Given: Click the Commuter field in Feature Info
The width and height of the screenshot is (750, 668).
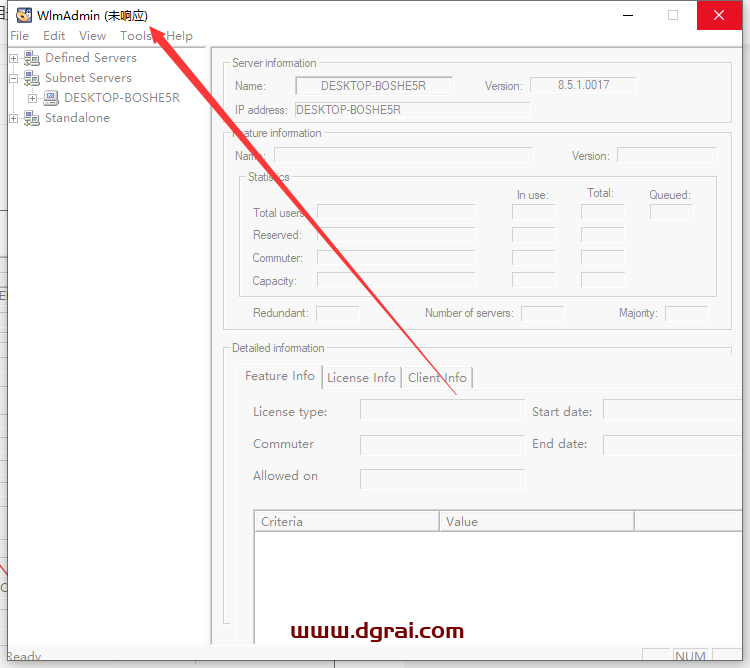Looking at the screenshot, I should pos(442,445).
